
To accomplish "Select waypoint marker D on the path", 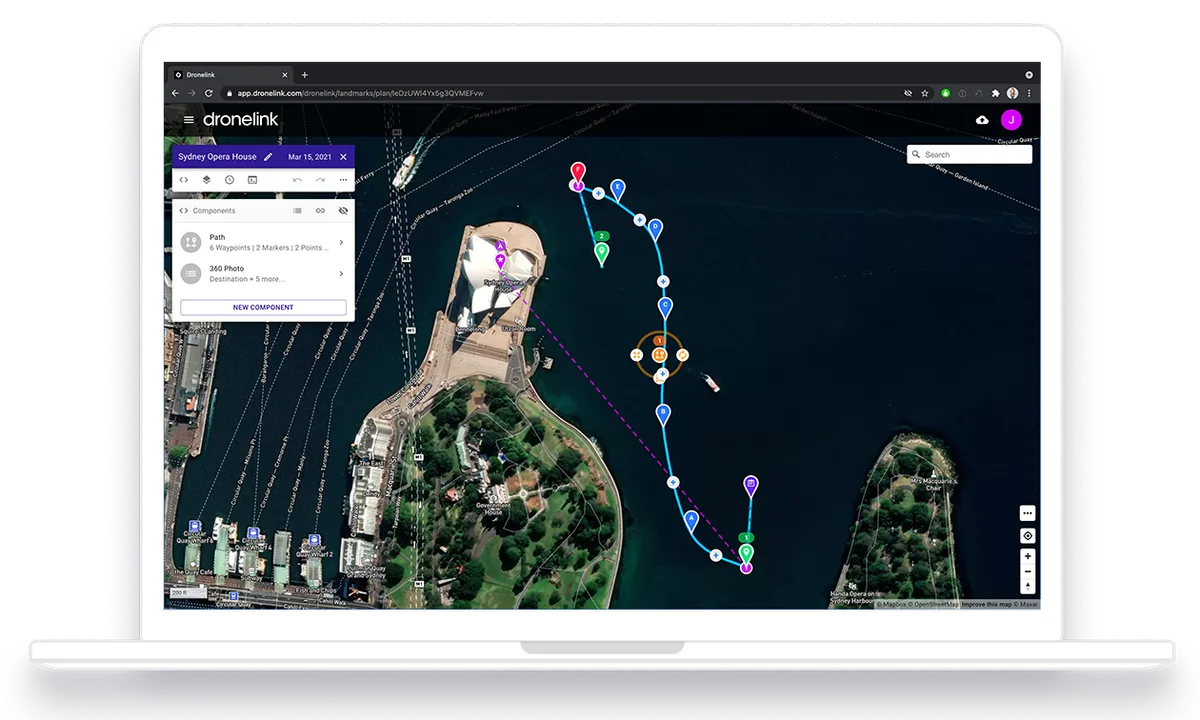I will [655, 229].
